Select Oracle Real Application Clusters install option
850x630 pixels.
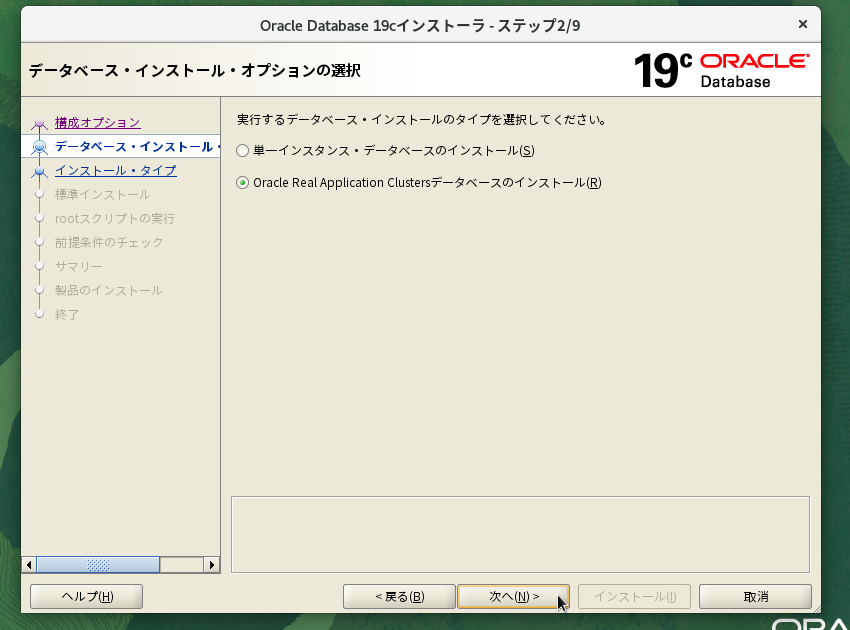pos(418,183)
